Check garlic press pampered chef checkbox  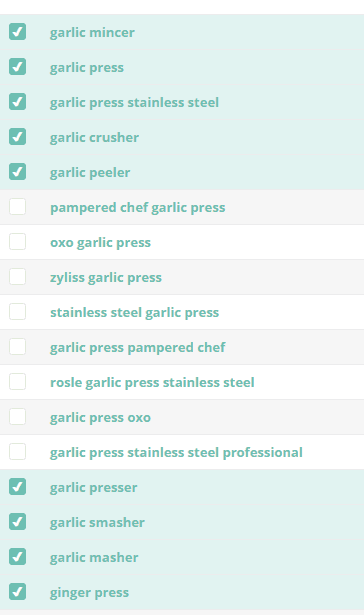coord(18,347)
